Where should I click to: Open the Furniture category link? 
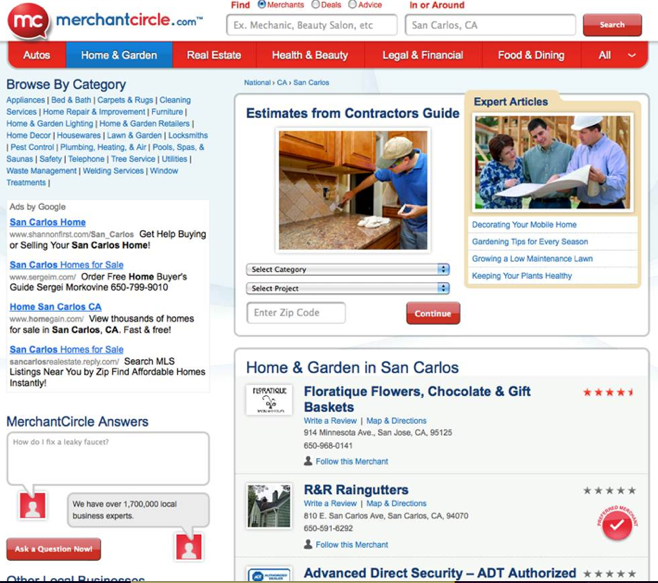coord(167,112)
